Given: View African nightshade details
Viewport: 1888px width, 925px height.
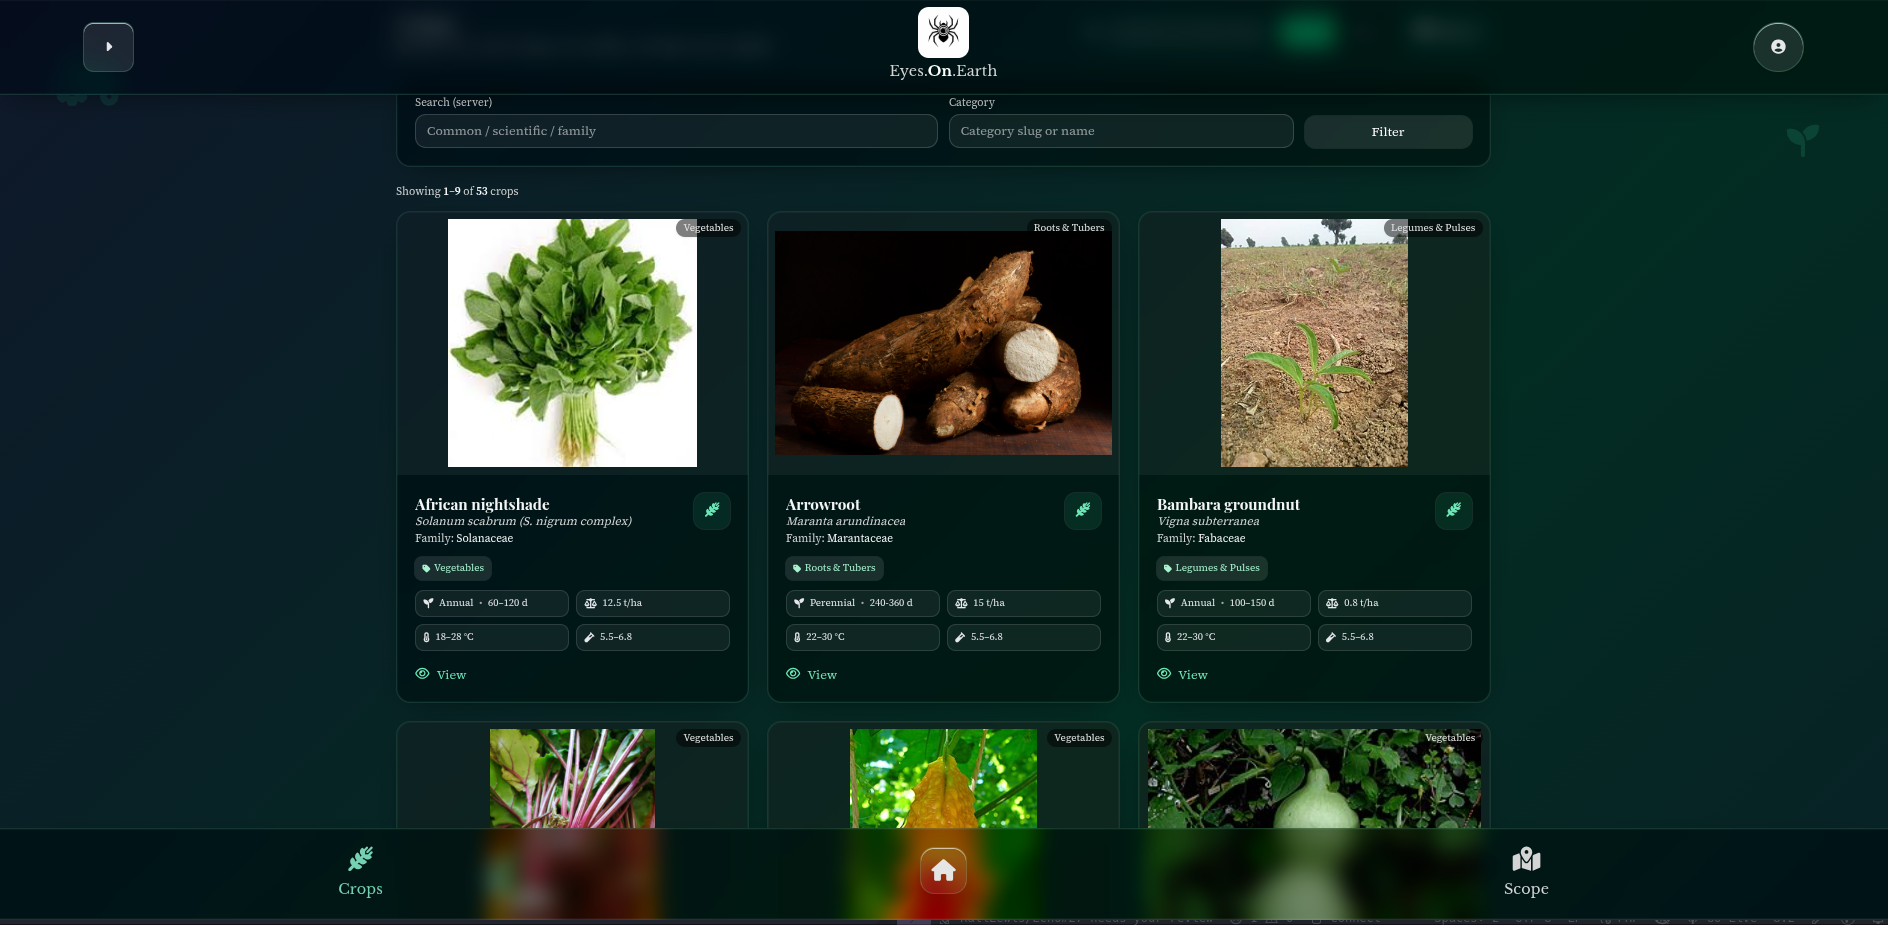Looking at the screenshot, I should [x=441, y=675].
